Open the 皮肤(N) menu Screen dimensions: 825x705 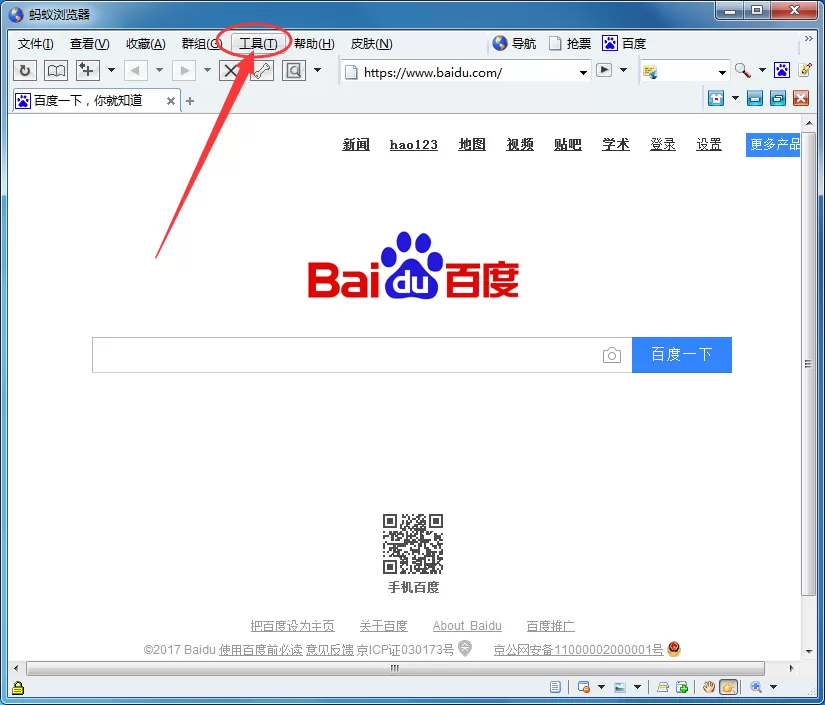[x=371, y=44]
